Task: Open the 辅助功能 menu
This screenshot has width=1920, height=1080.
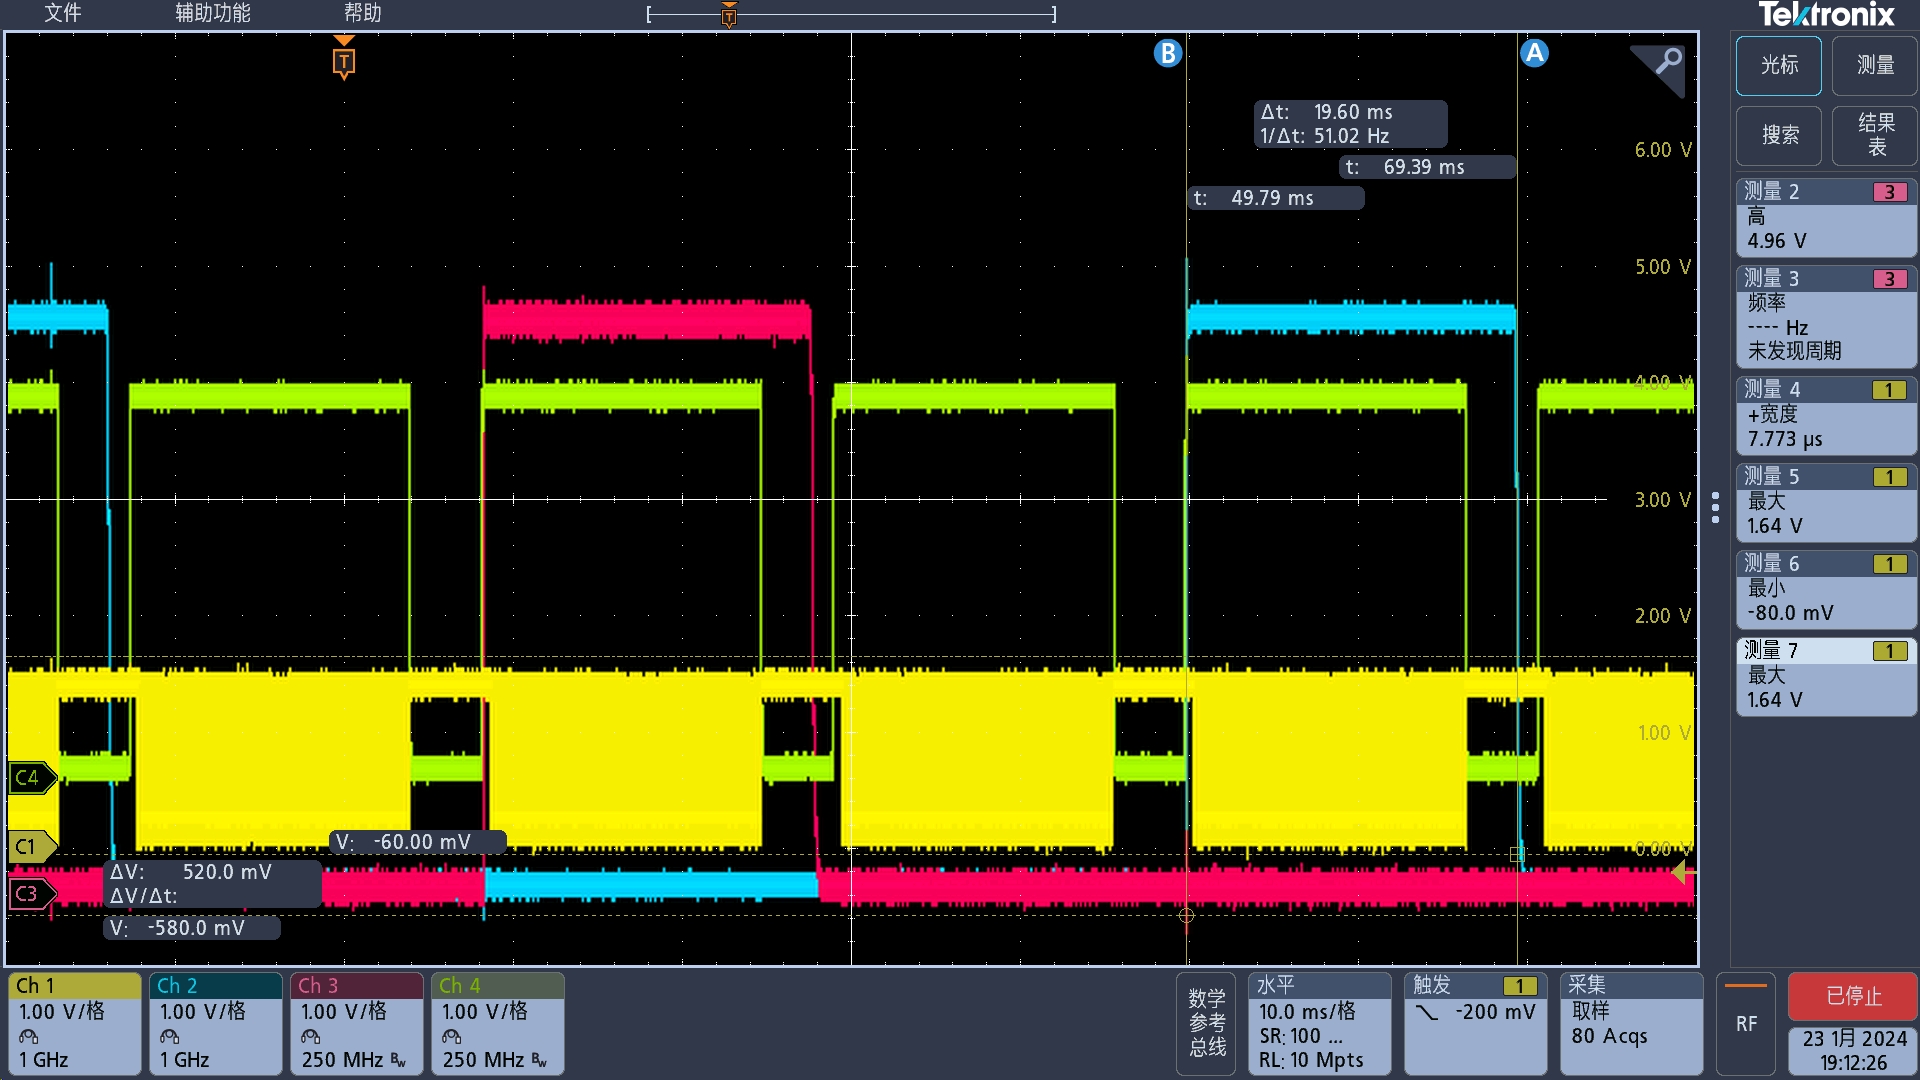Action: tap(212, 13)
